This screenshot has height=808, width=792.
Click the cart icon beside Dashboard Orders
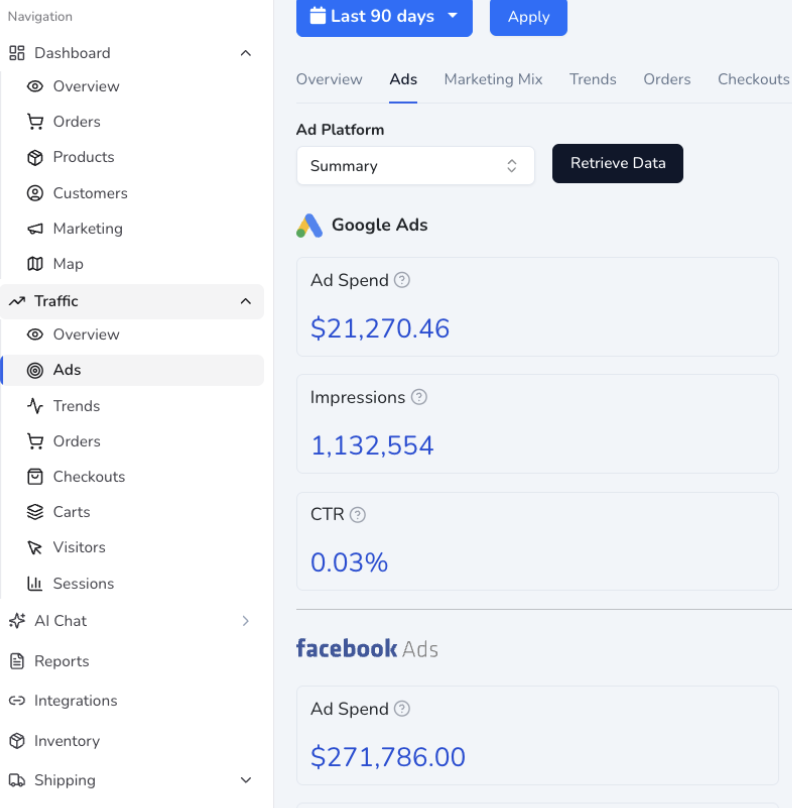(x=35, y=122)
